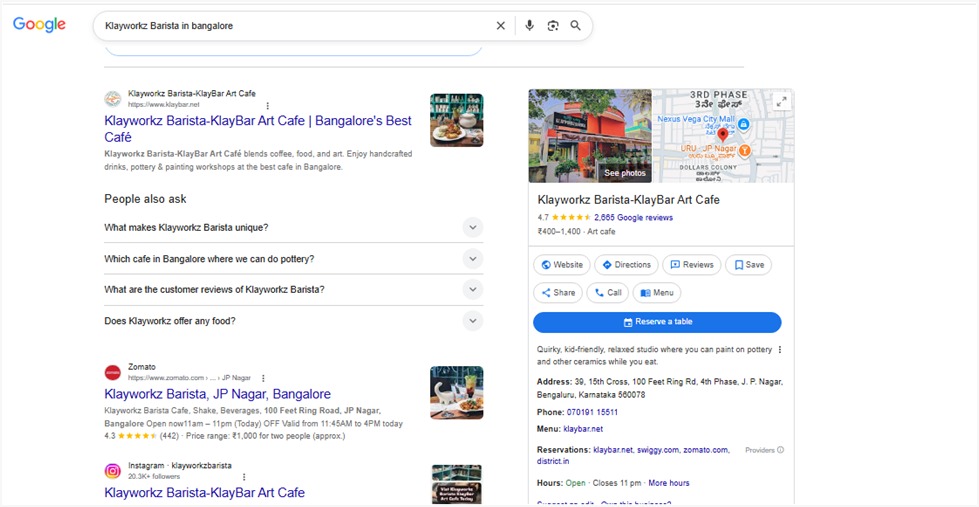Expand 'Which cafe in Bangalore where we can do pottery?'
This screenshot has width=979, height=507.
[x=293, y=258]
